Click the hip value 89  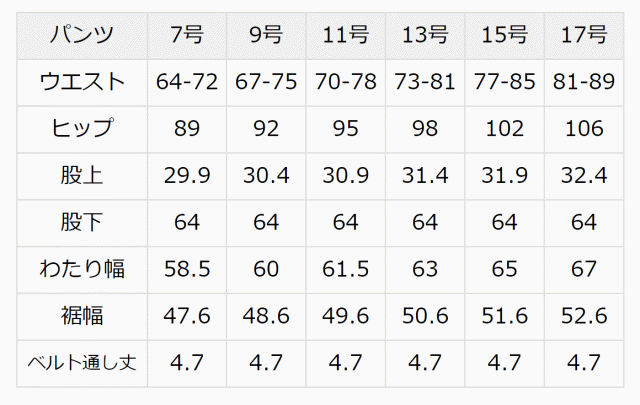pyautogui.click(x=187, y=129)
